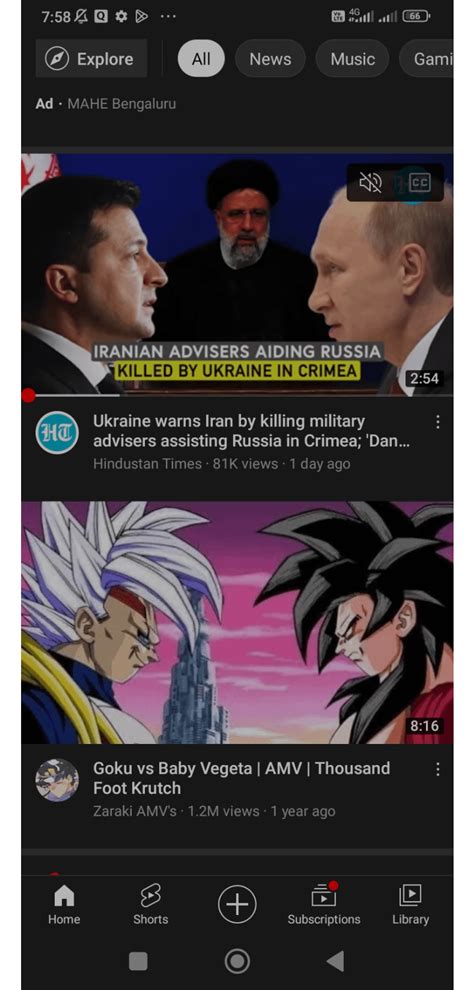Viewport: 474px width, 990px height.
Task: Select the News filter chip
Action: [270, 59]
